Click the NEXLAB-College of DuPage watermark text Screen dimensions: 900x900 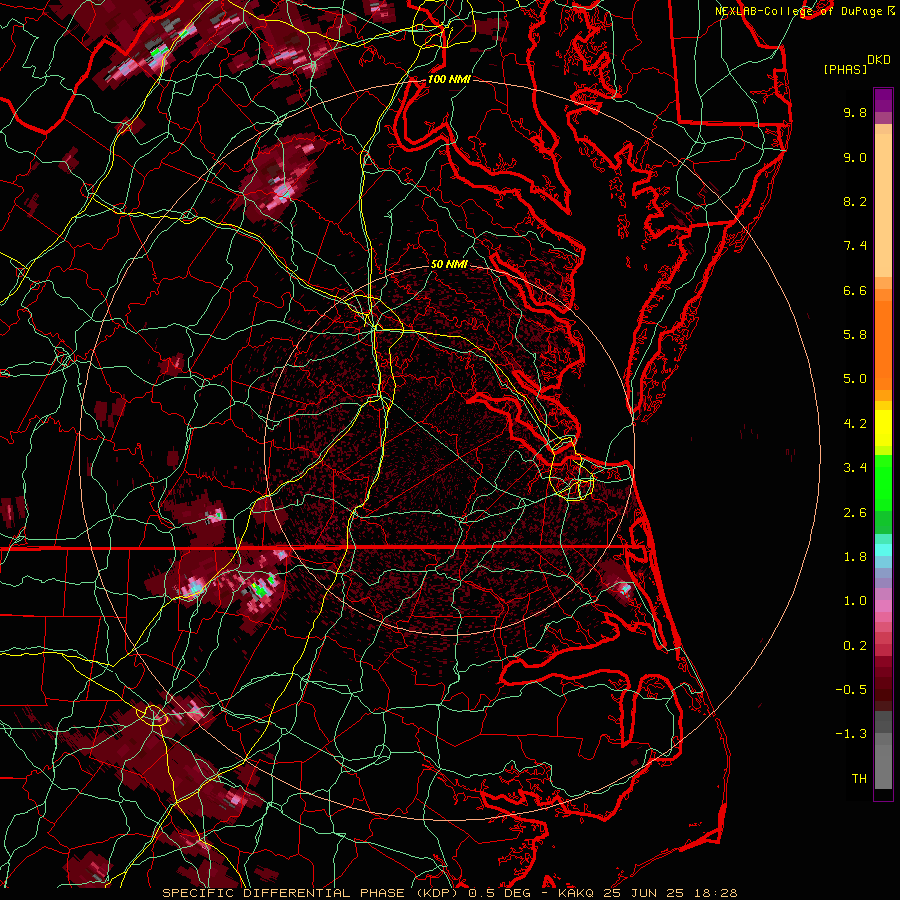point(805,11)
